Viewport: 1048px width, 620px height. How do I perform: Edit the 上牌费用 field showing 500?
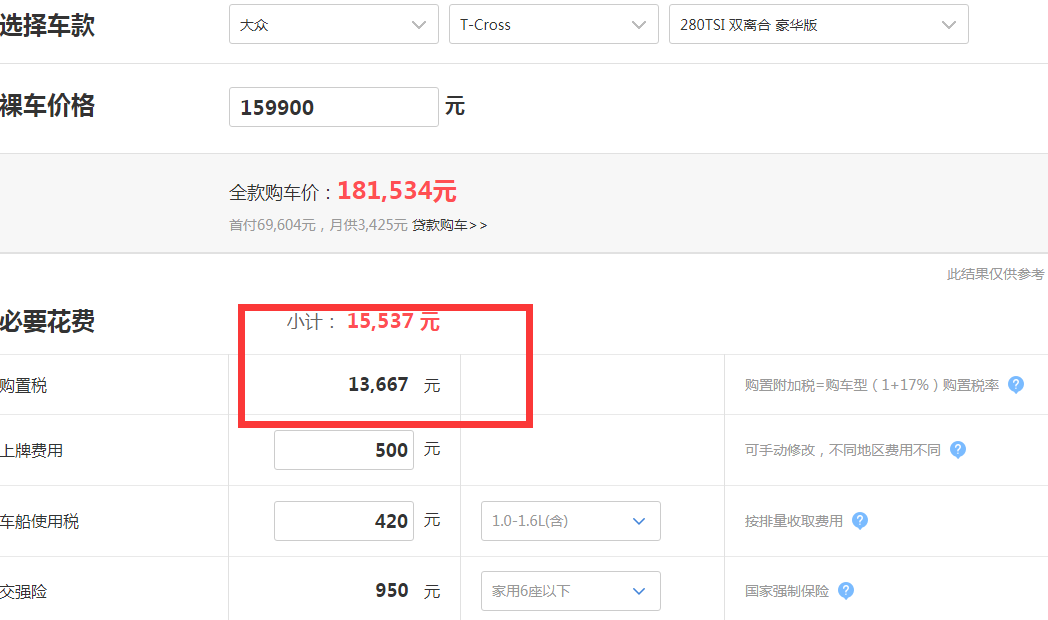[344, 450]
